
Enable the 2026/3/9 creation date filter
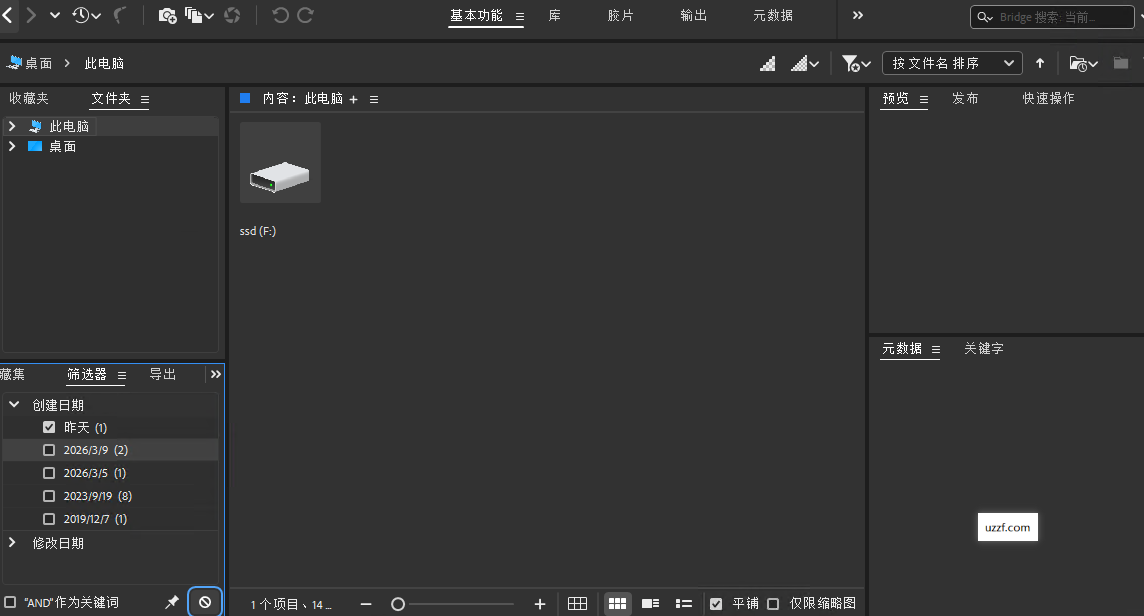(x=49, y=449)
